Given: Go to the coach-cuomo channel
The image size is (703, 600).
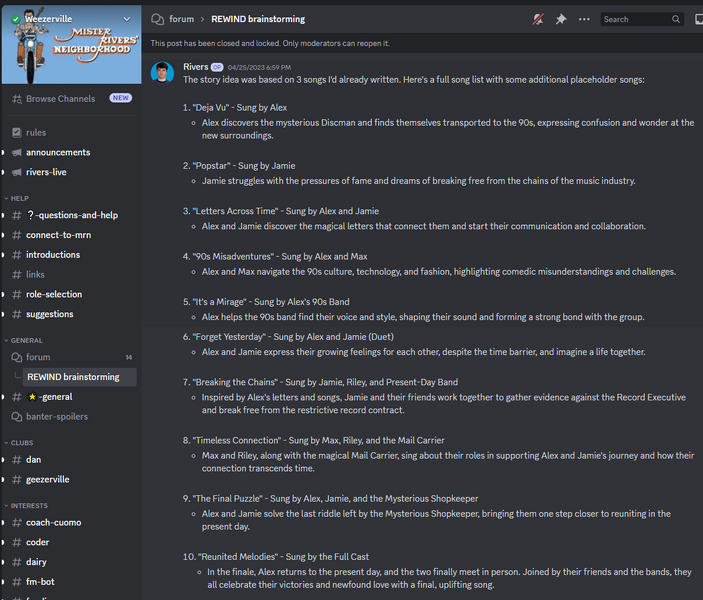Looking at the screenshot, I should (x=53, y=522).
